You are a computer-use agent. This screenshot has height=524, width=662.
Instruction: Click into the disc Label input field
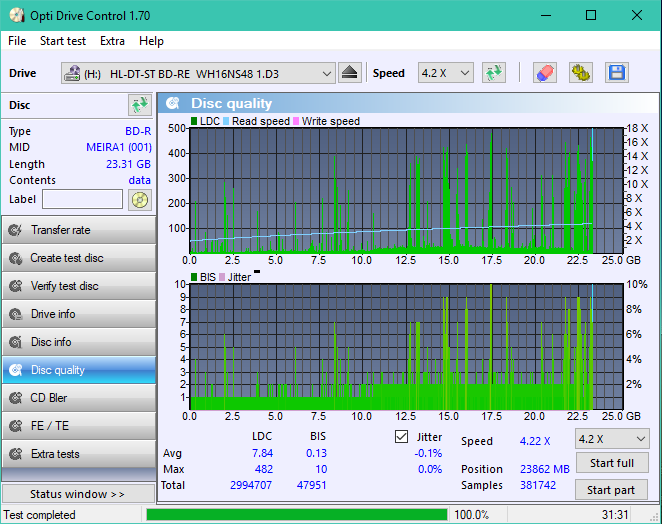[x=82, y=199]
